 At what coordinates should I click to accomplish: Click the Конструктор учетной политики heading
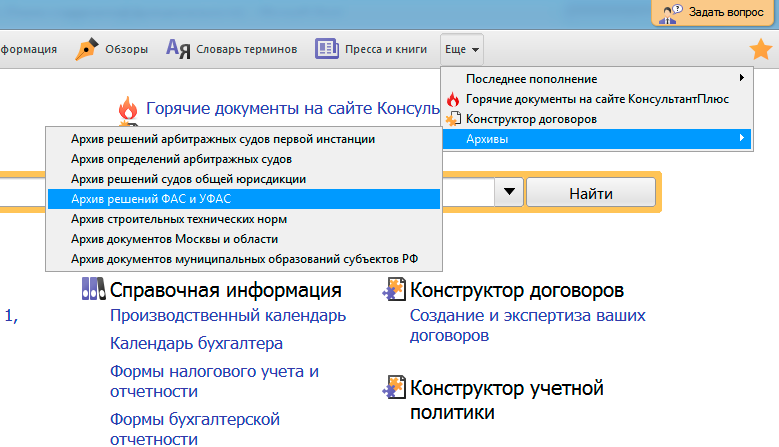point(507,400)
